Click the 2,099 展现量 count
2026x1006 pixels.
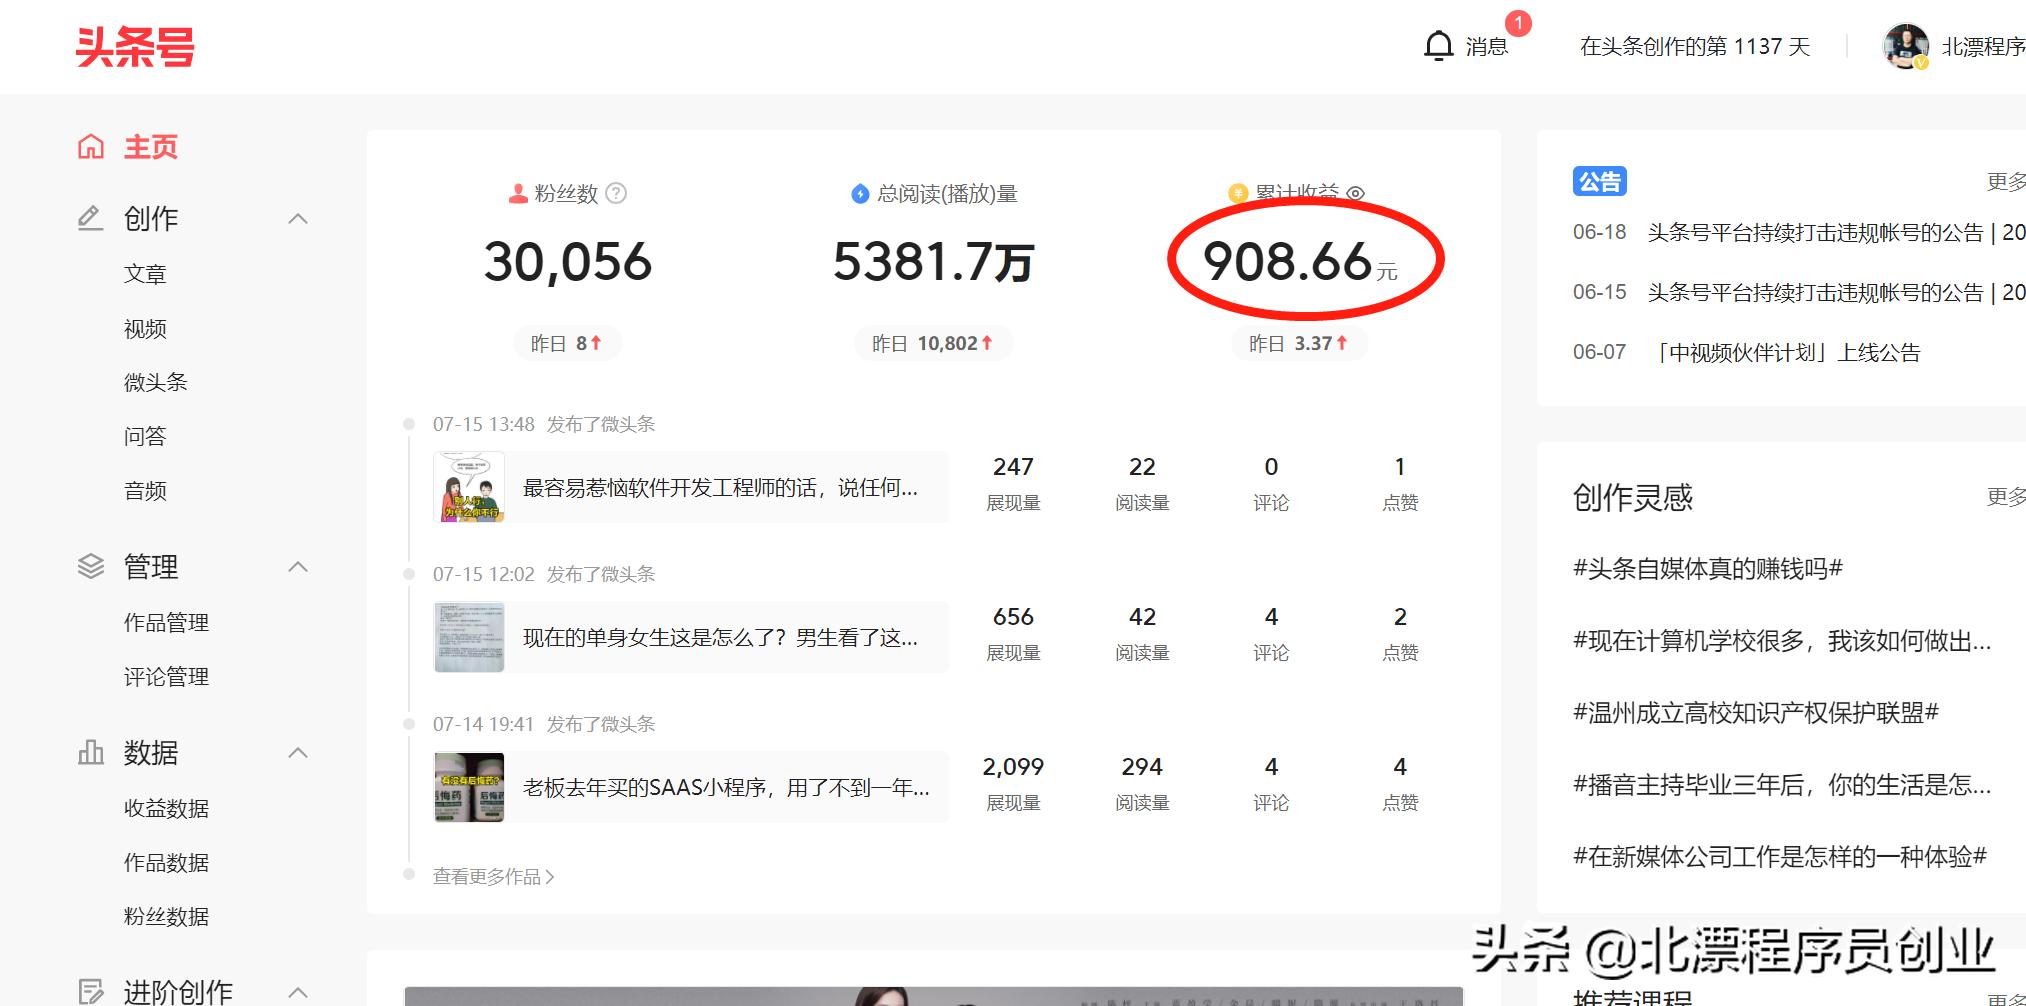click(1013, 767)
